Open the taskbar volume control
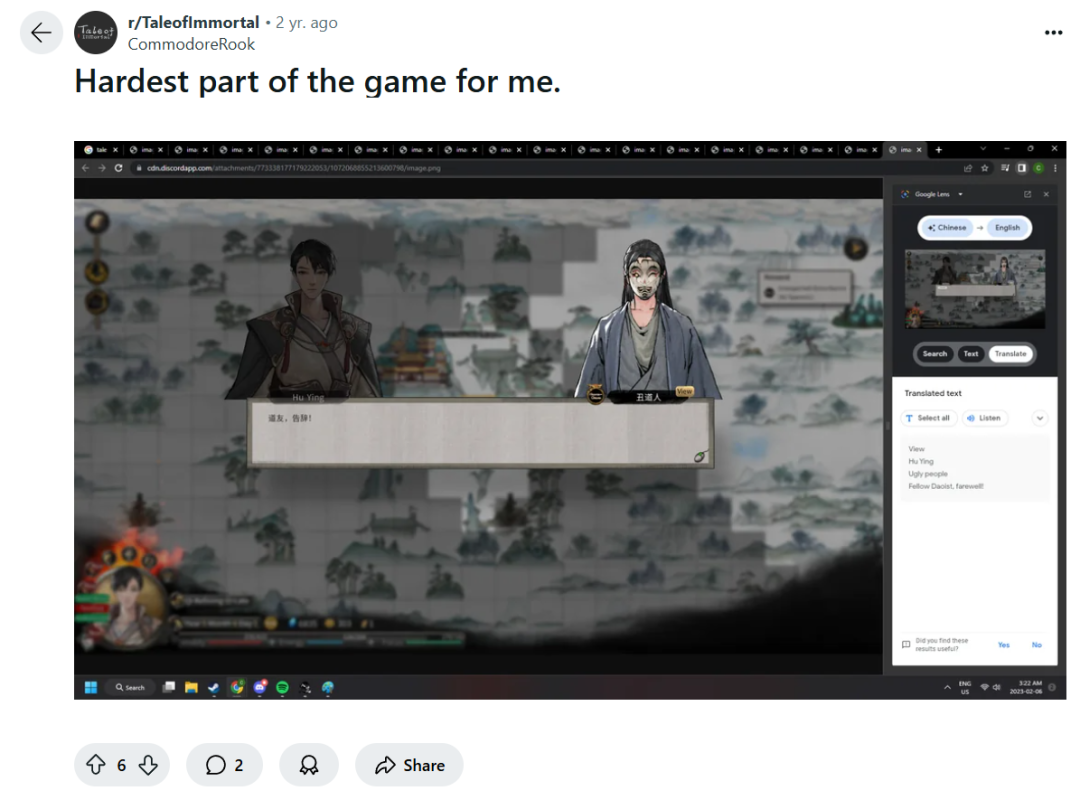The height and width of the screenshot is (800, 1080). (997, 687)
